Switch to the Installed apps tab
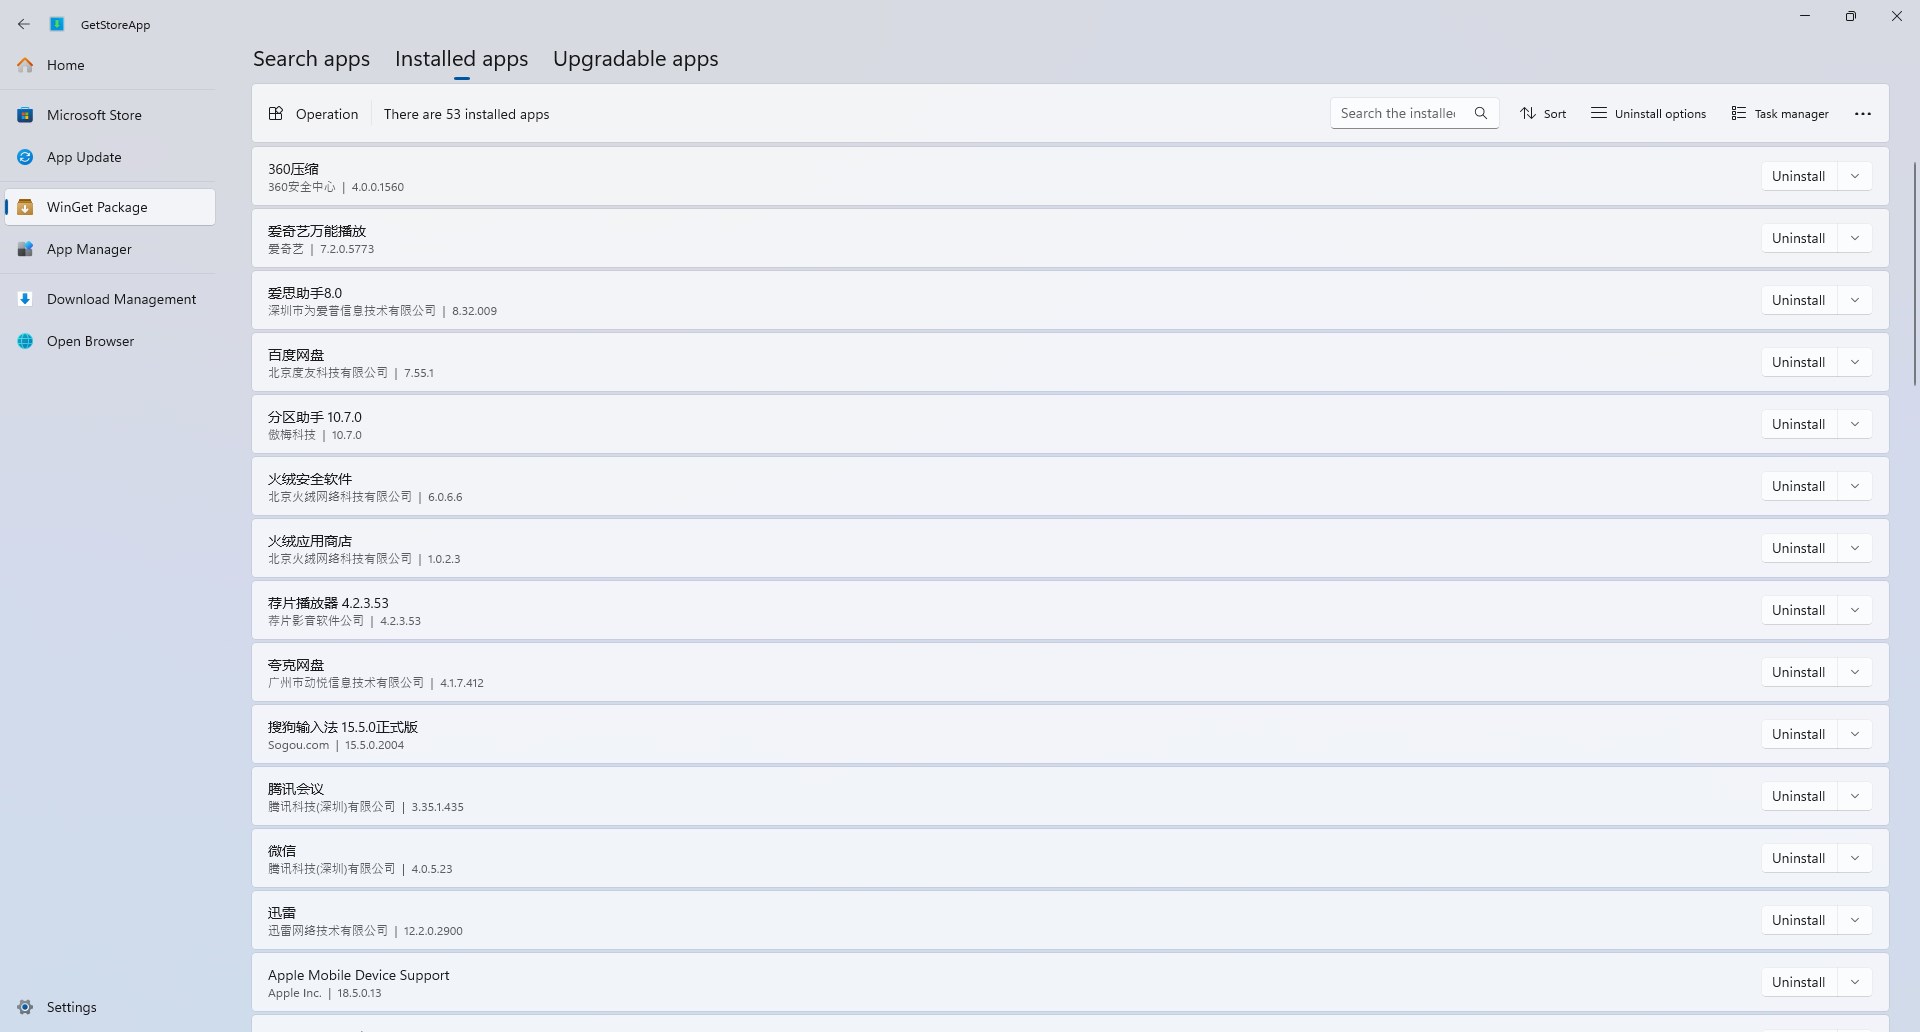Image resolution: width=1920 pixels, height=1032 pixels. (461, 59)
